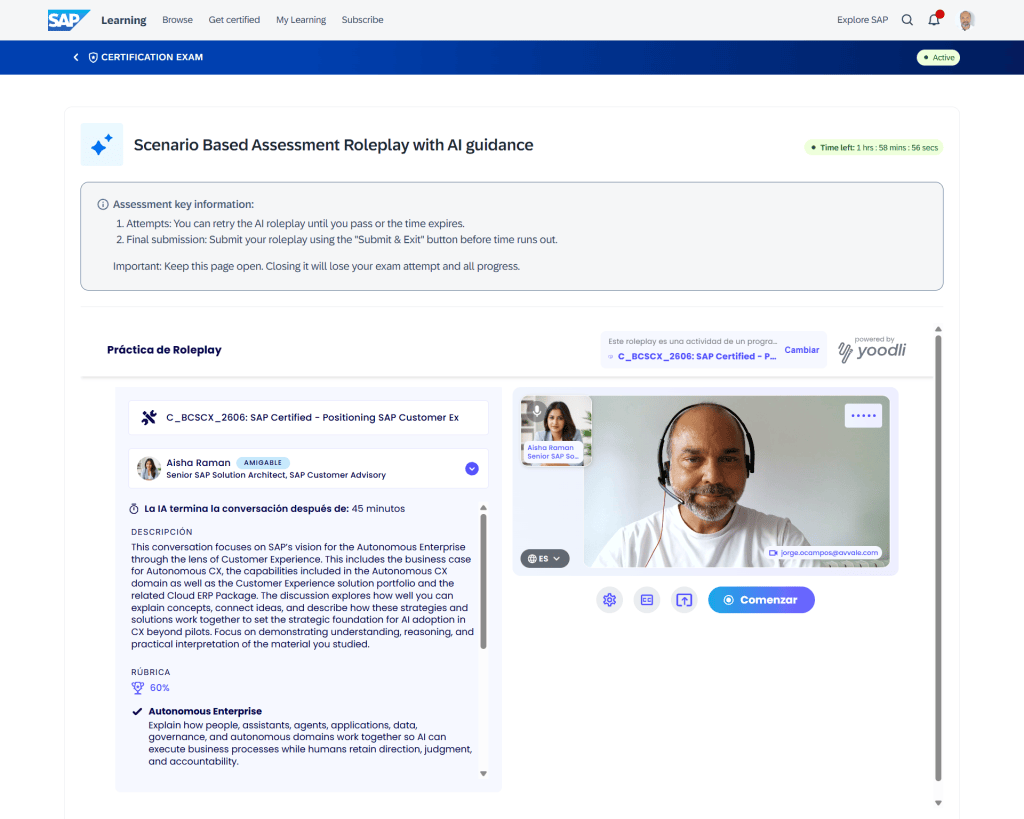Click the roleplay frame's scroll-down arrow

pyautogui.click(x=938, y=803)
